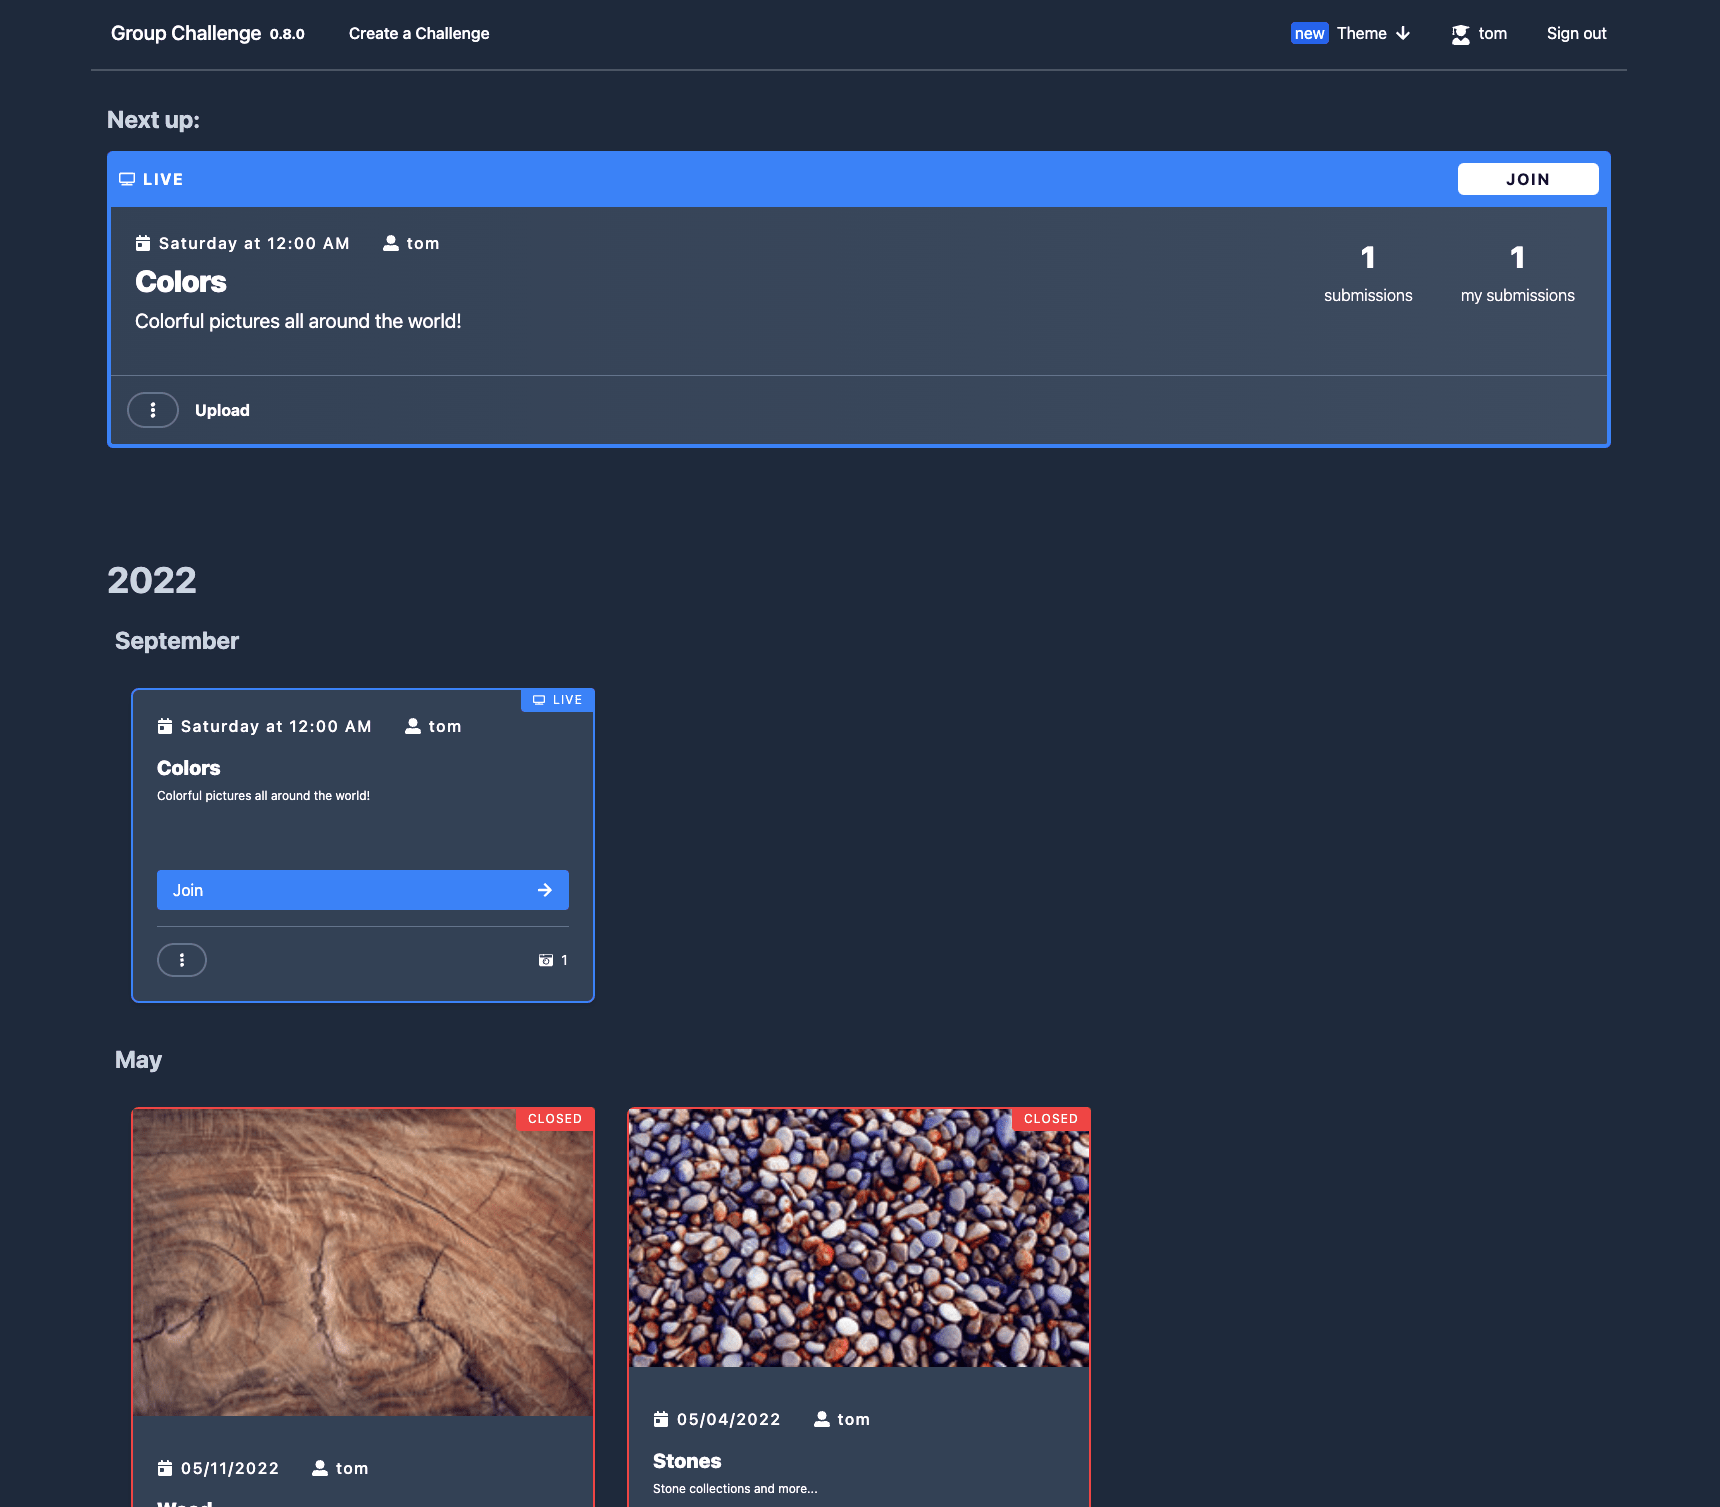Image resolution: width=1720 pixels, height=1507 pixels.
Task: Click calendar icon beside 05/04/2022
Action: pyautogui.click(x=661, y=1419)
